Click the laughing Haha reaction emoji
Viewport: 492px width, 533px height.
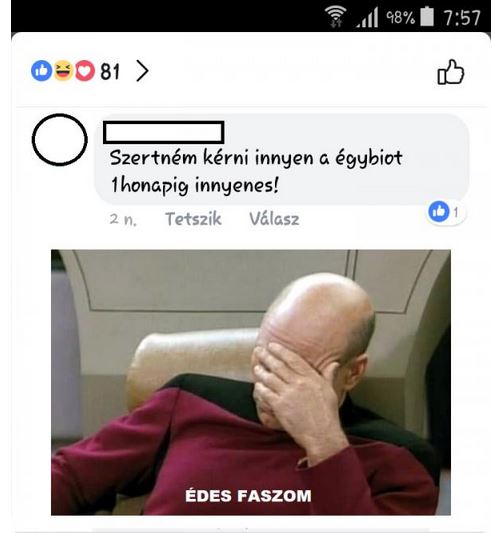(63, 71)
